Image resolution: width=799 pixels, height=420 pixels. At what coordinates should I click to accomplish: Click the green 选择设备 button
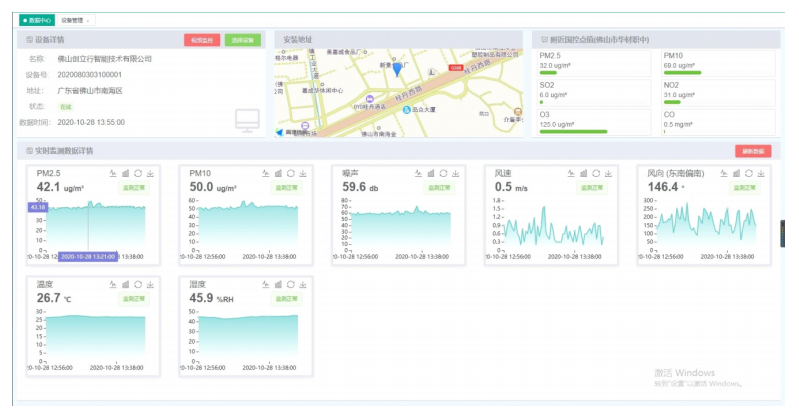[x=240, y=40]
